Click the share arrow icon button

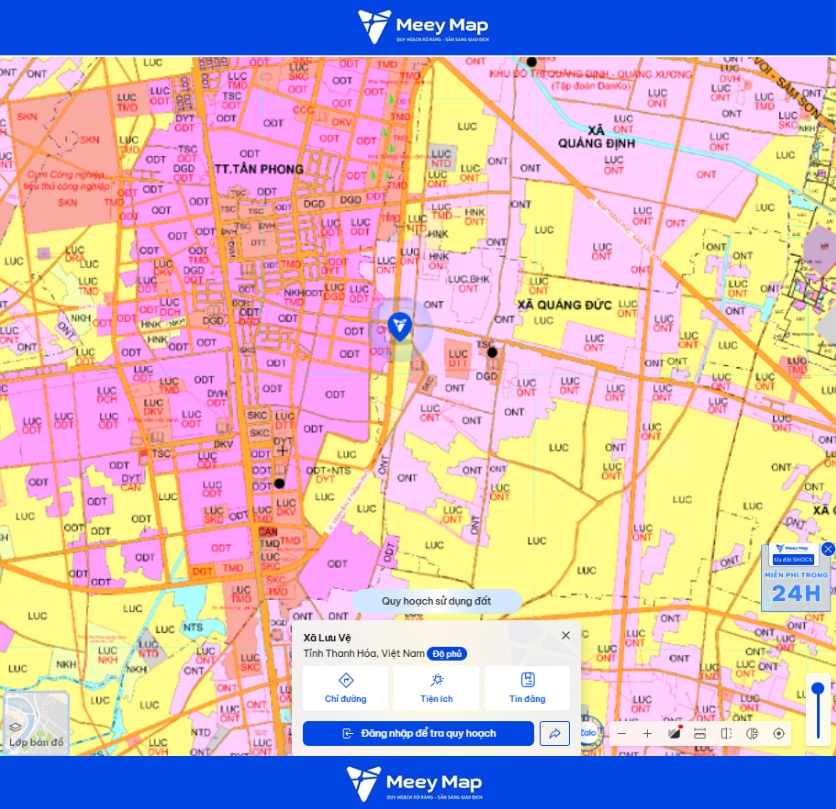coord(554,733)
